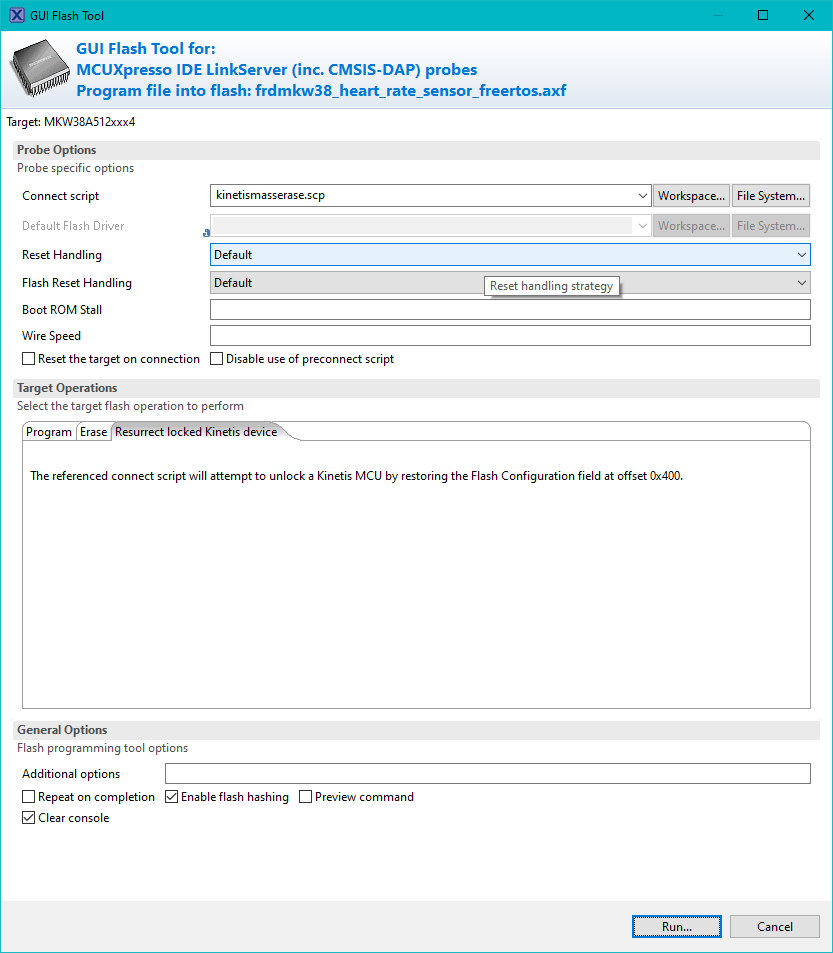
Task: Click the Reset handling strategy tooltip
Action: 552,286
